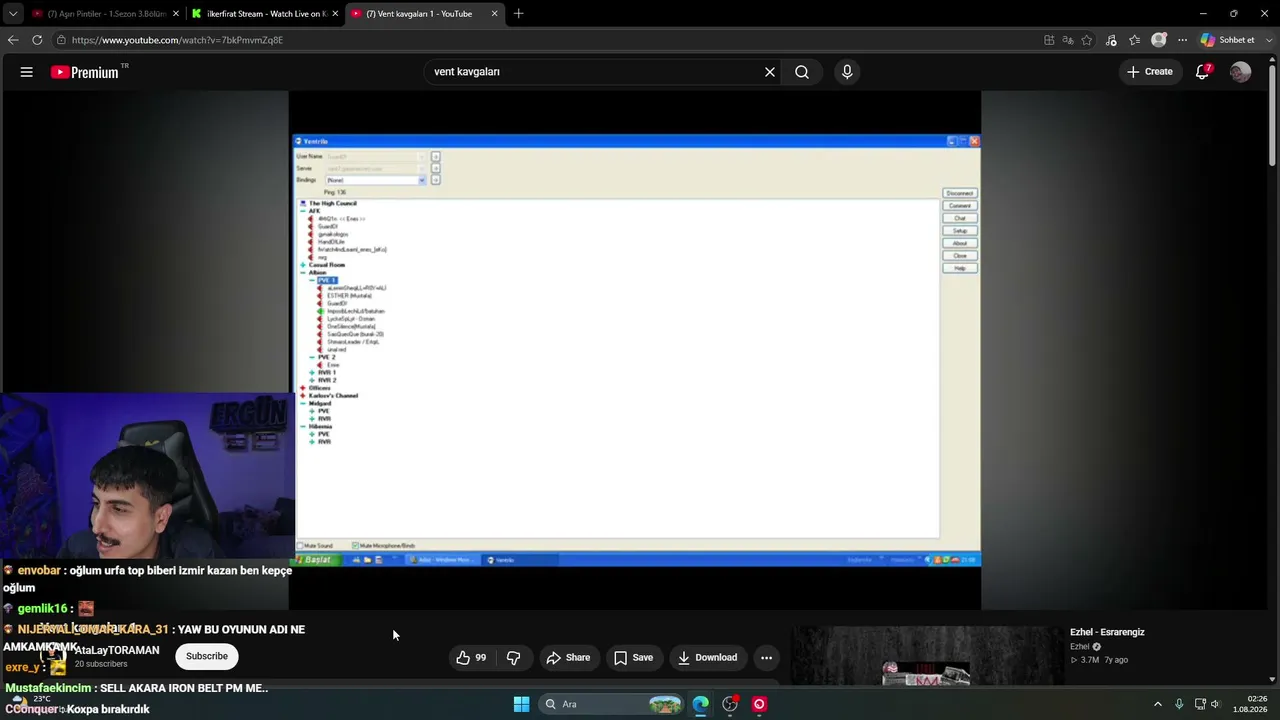This screenshot has height=720, width=1280.
Task: Save video to a playlist
Action: pos(633,657)
